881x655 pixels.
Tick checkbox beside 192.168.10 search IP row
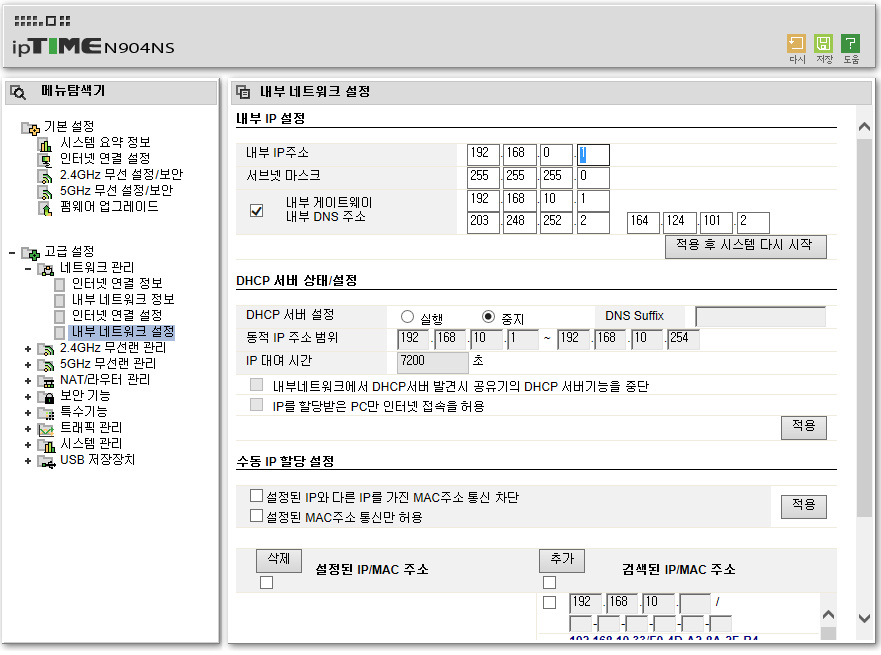click(x=550, y=603)
